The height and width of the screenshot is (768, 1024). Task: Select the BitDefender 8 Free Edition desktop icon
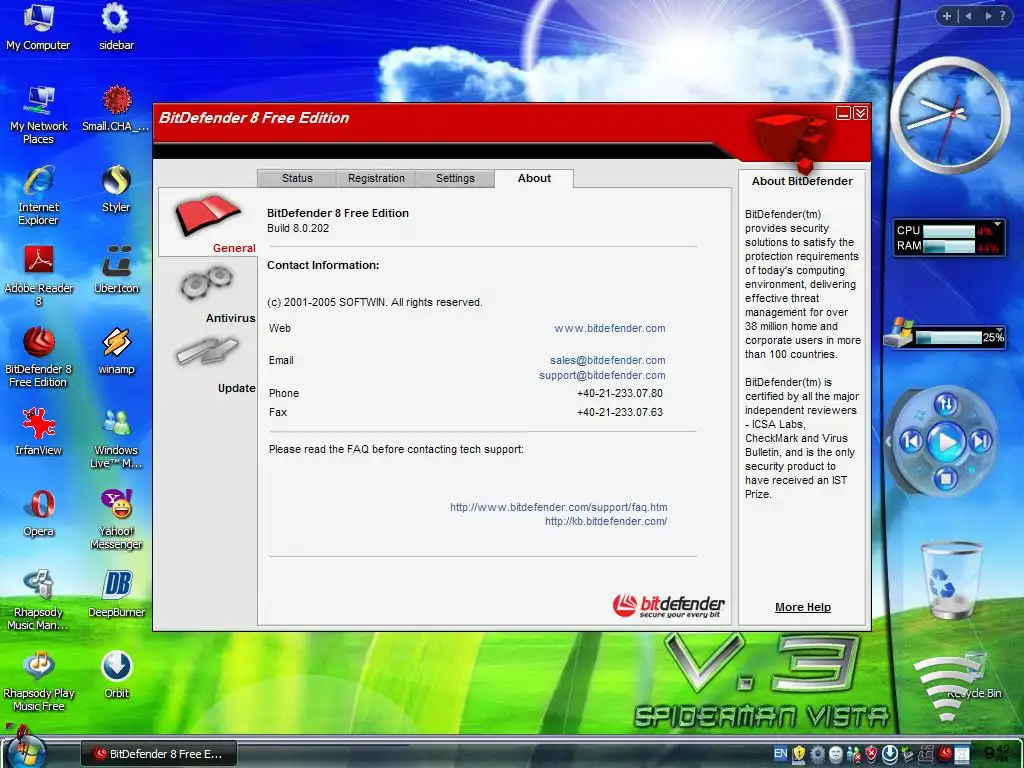click(39, 357)
